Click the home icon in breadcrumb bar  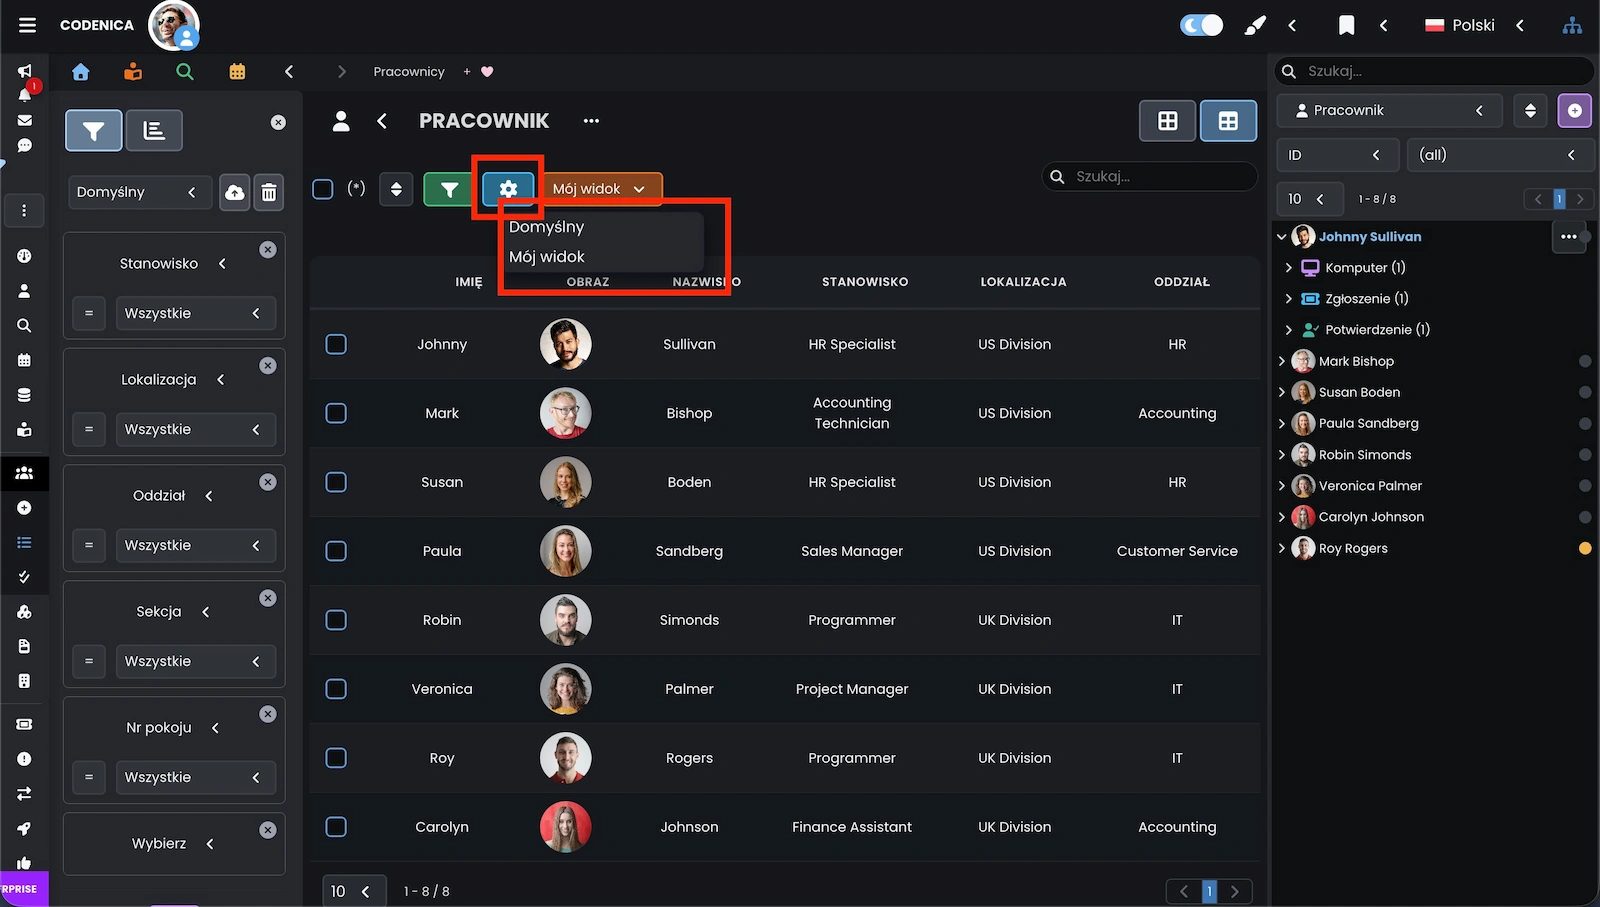(81, 72)
